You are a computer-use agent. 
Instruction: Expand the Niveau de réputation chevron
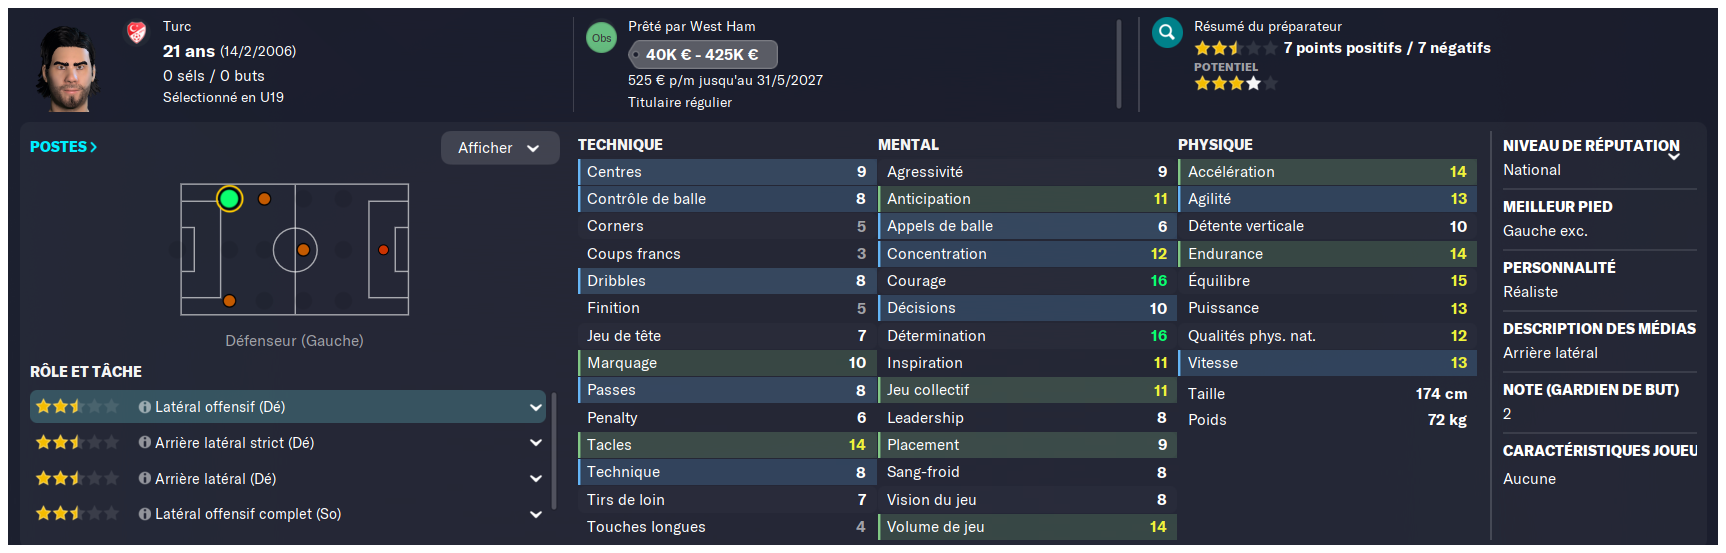click(1673, 157)
